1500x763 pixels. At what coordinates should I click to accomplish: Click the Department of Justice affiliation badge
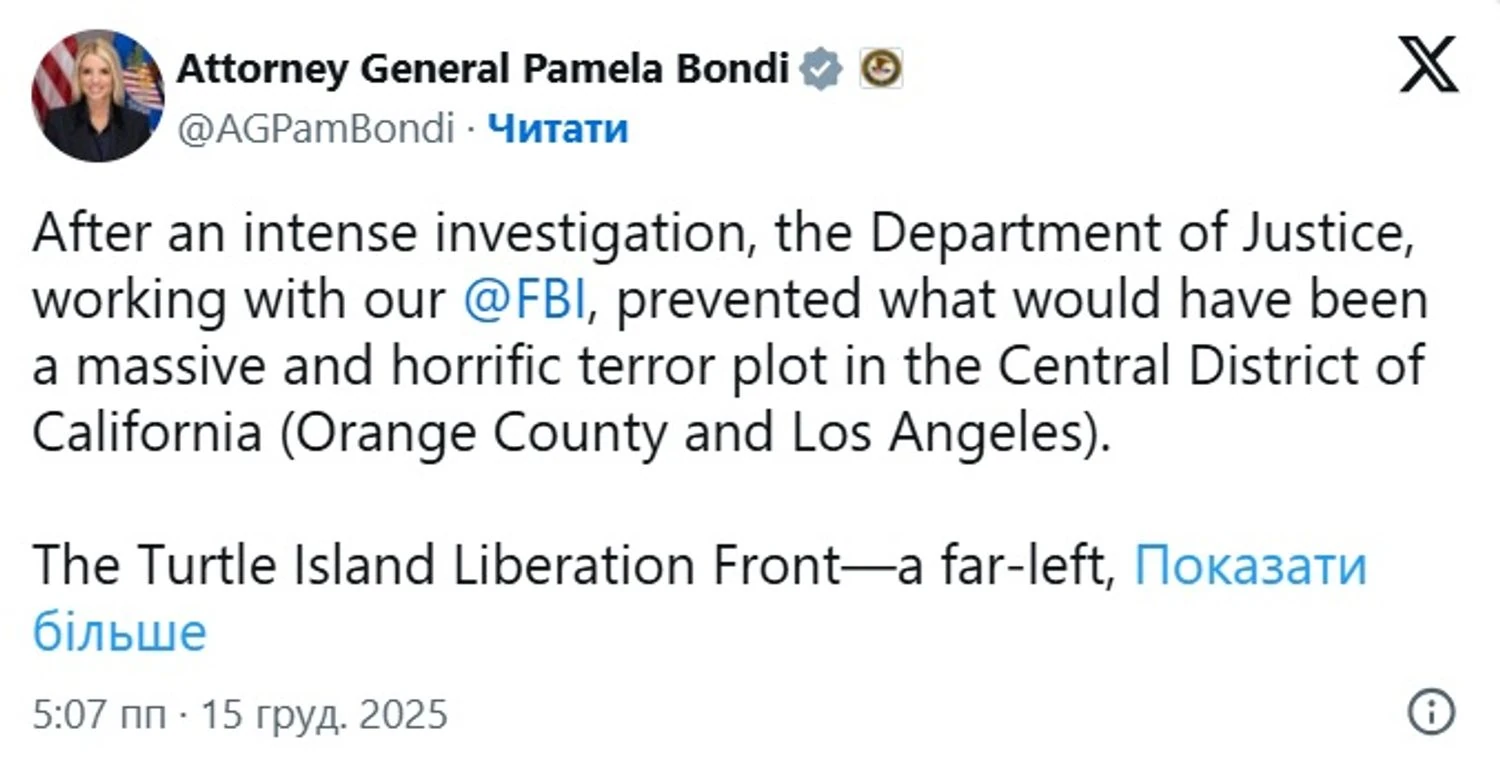pos(881,69)
